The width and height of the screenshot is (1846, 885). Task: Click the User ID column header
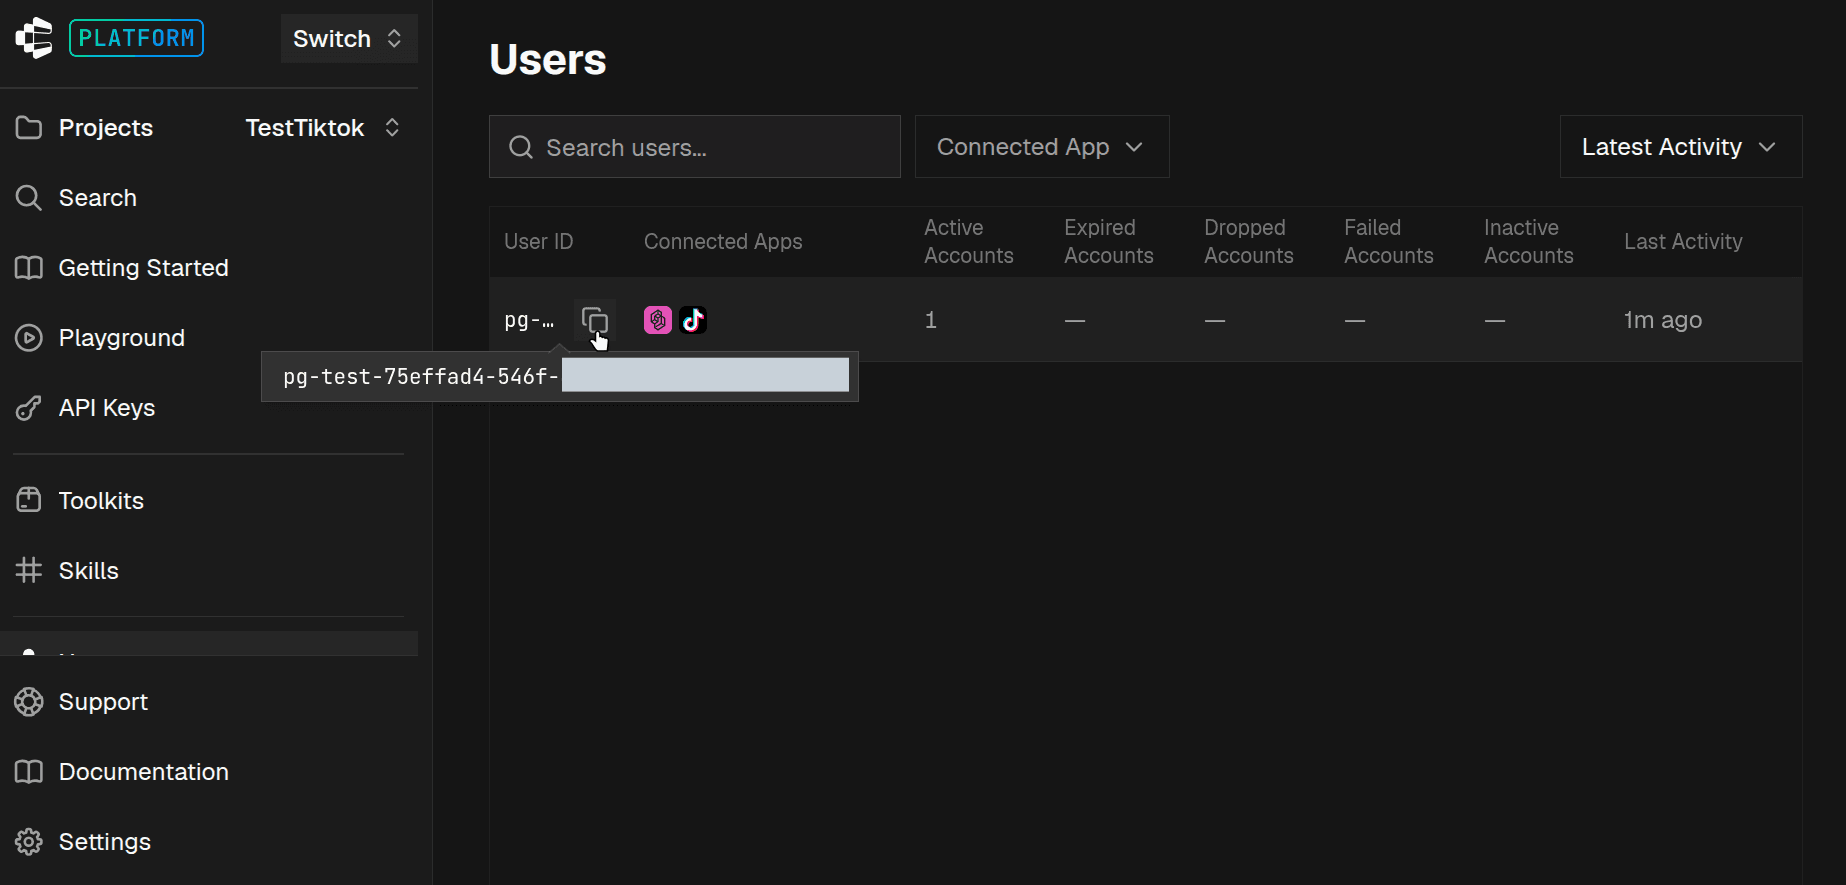click(539, 242)
